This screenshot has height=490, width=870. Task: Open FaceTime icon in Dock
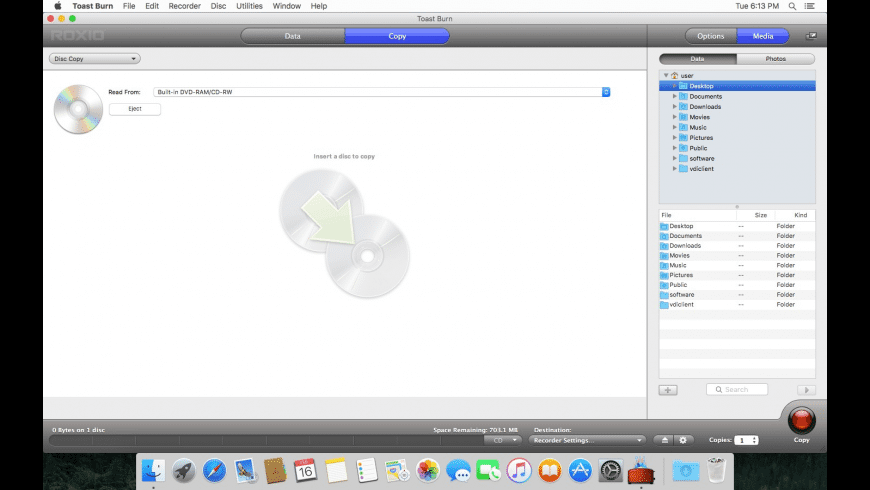489,471
